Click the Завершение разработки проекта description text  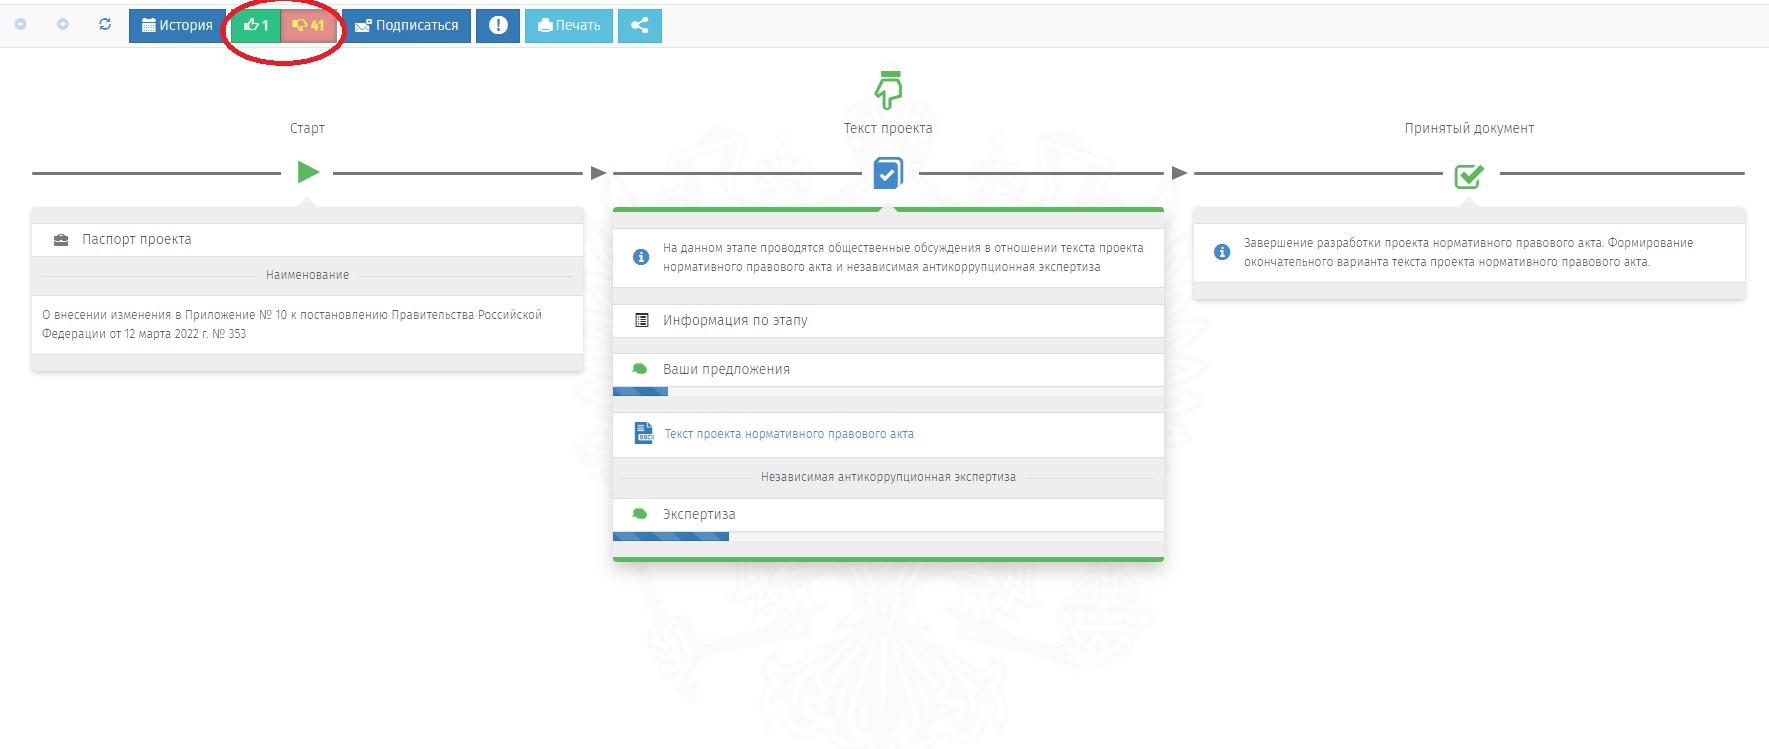(1468, 252)
